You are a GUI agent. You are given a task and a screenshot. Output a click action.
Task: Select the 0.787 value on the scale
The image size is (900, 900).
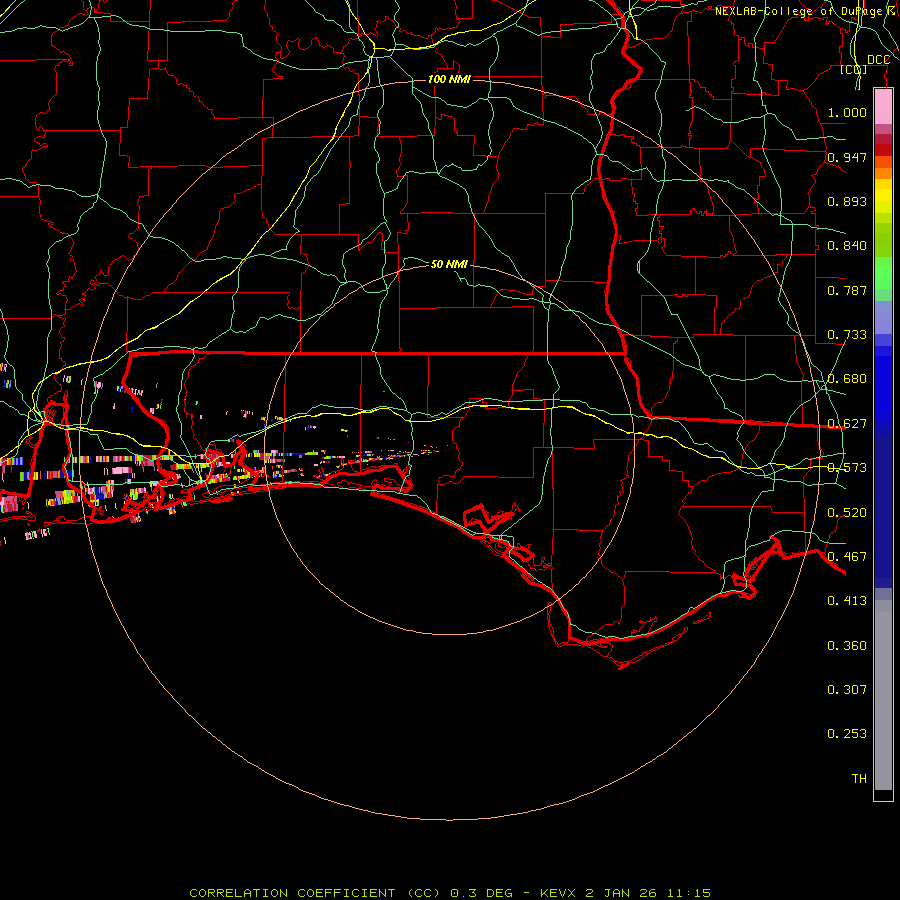[x=847, y=290]
